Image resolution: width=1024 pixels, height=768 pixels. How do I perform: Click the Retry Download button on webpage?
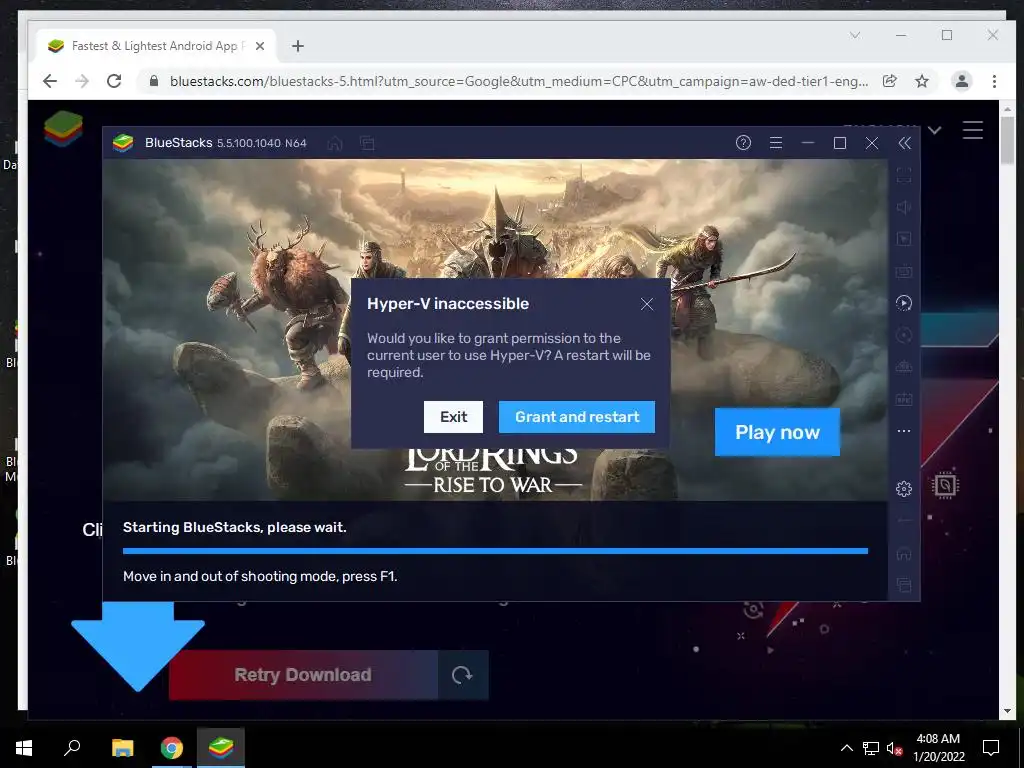[303, 675]
